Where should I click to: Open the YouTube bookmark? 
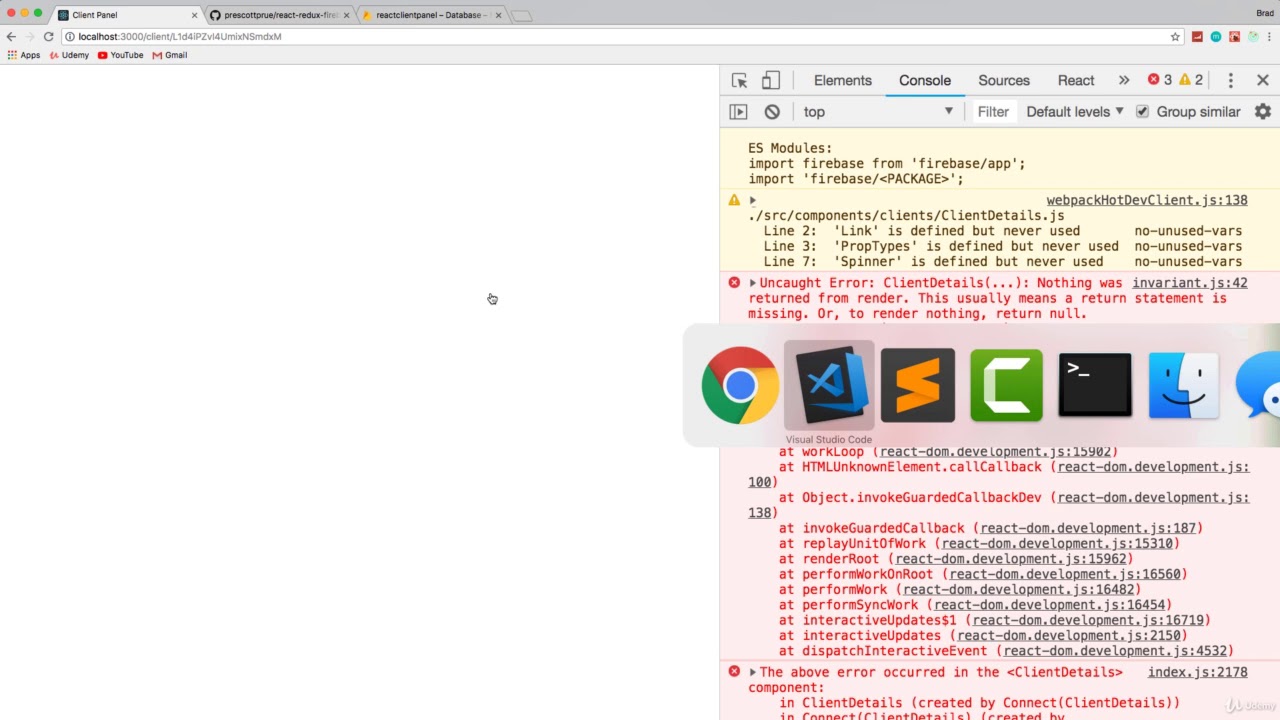[120, 55]
